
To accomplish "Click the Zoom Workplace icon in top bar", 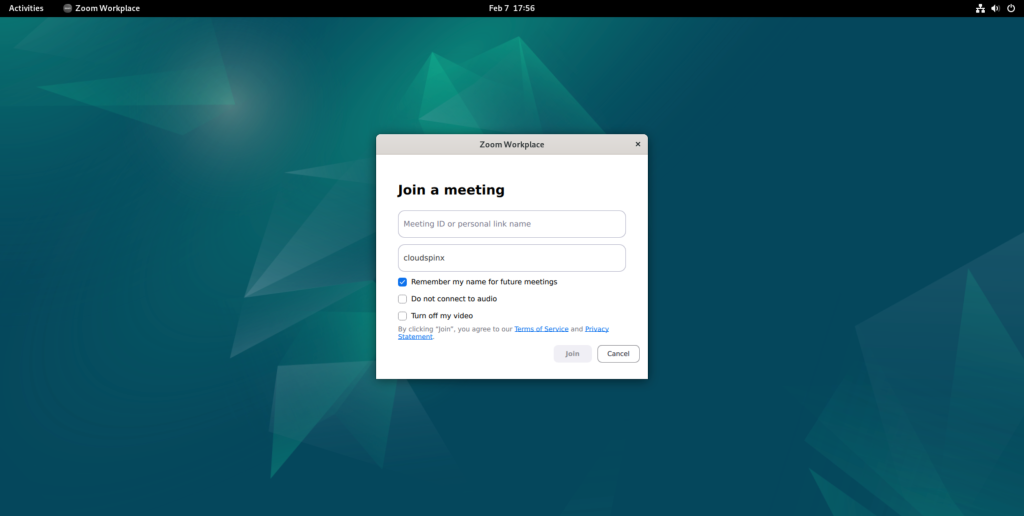I will [67, 8].
